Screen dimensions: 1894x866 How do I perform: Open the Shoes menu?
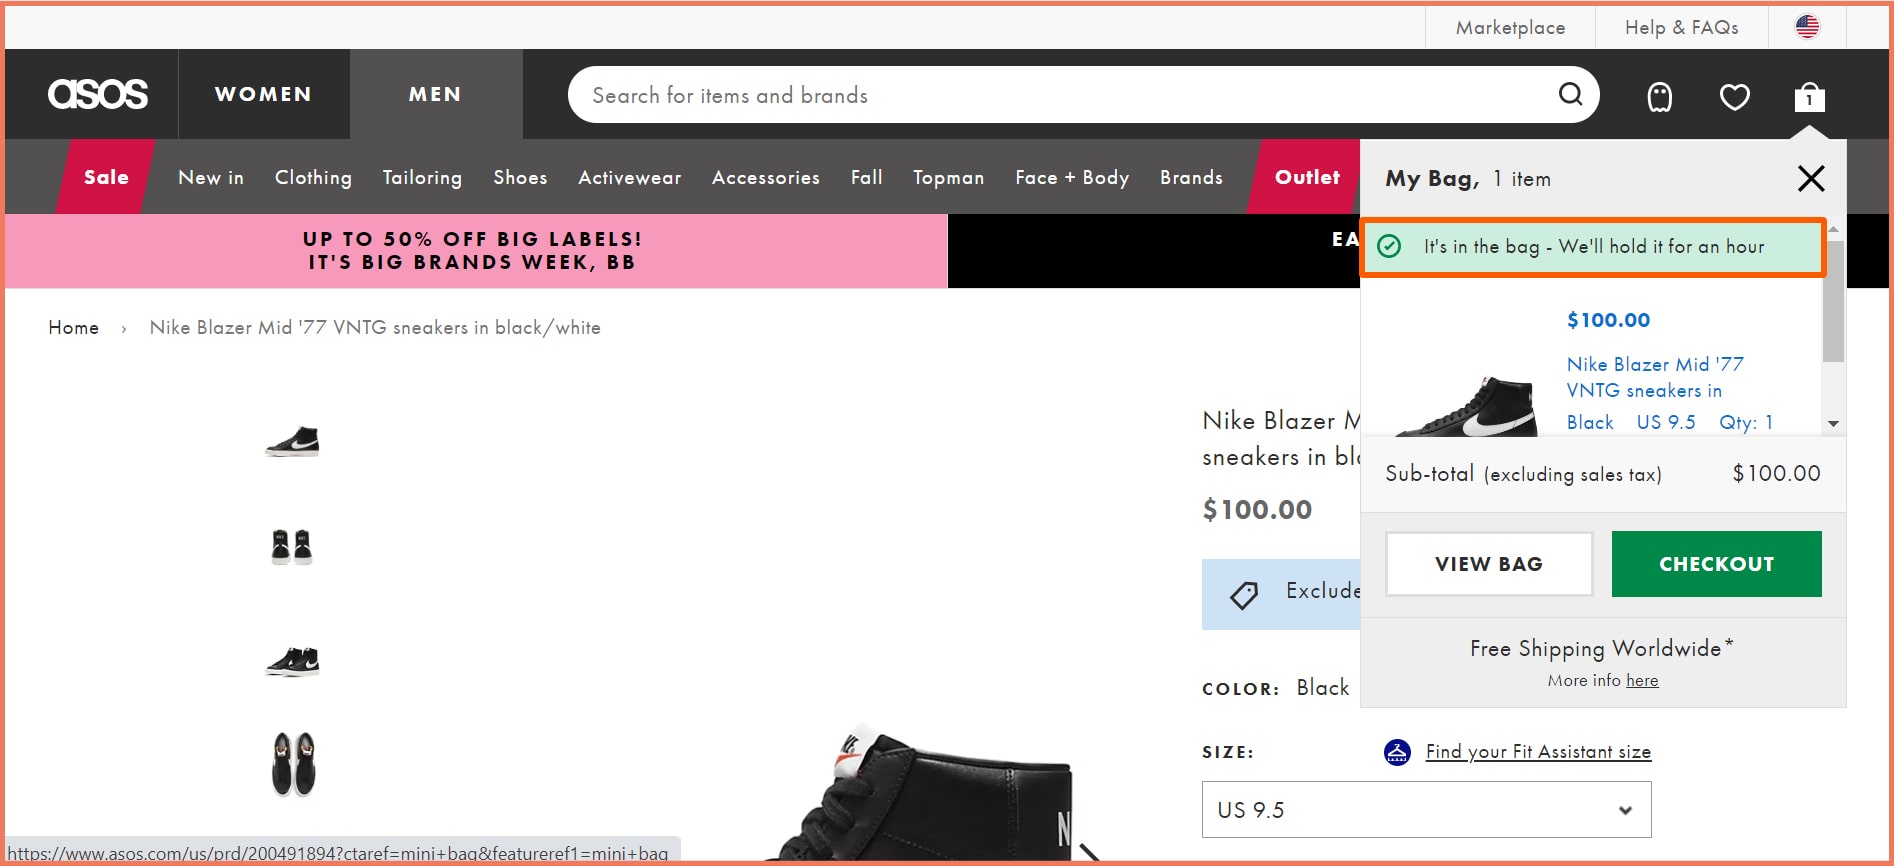(520, 177)
